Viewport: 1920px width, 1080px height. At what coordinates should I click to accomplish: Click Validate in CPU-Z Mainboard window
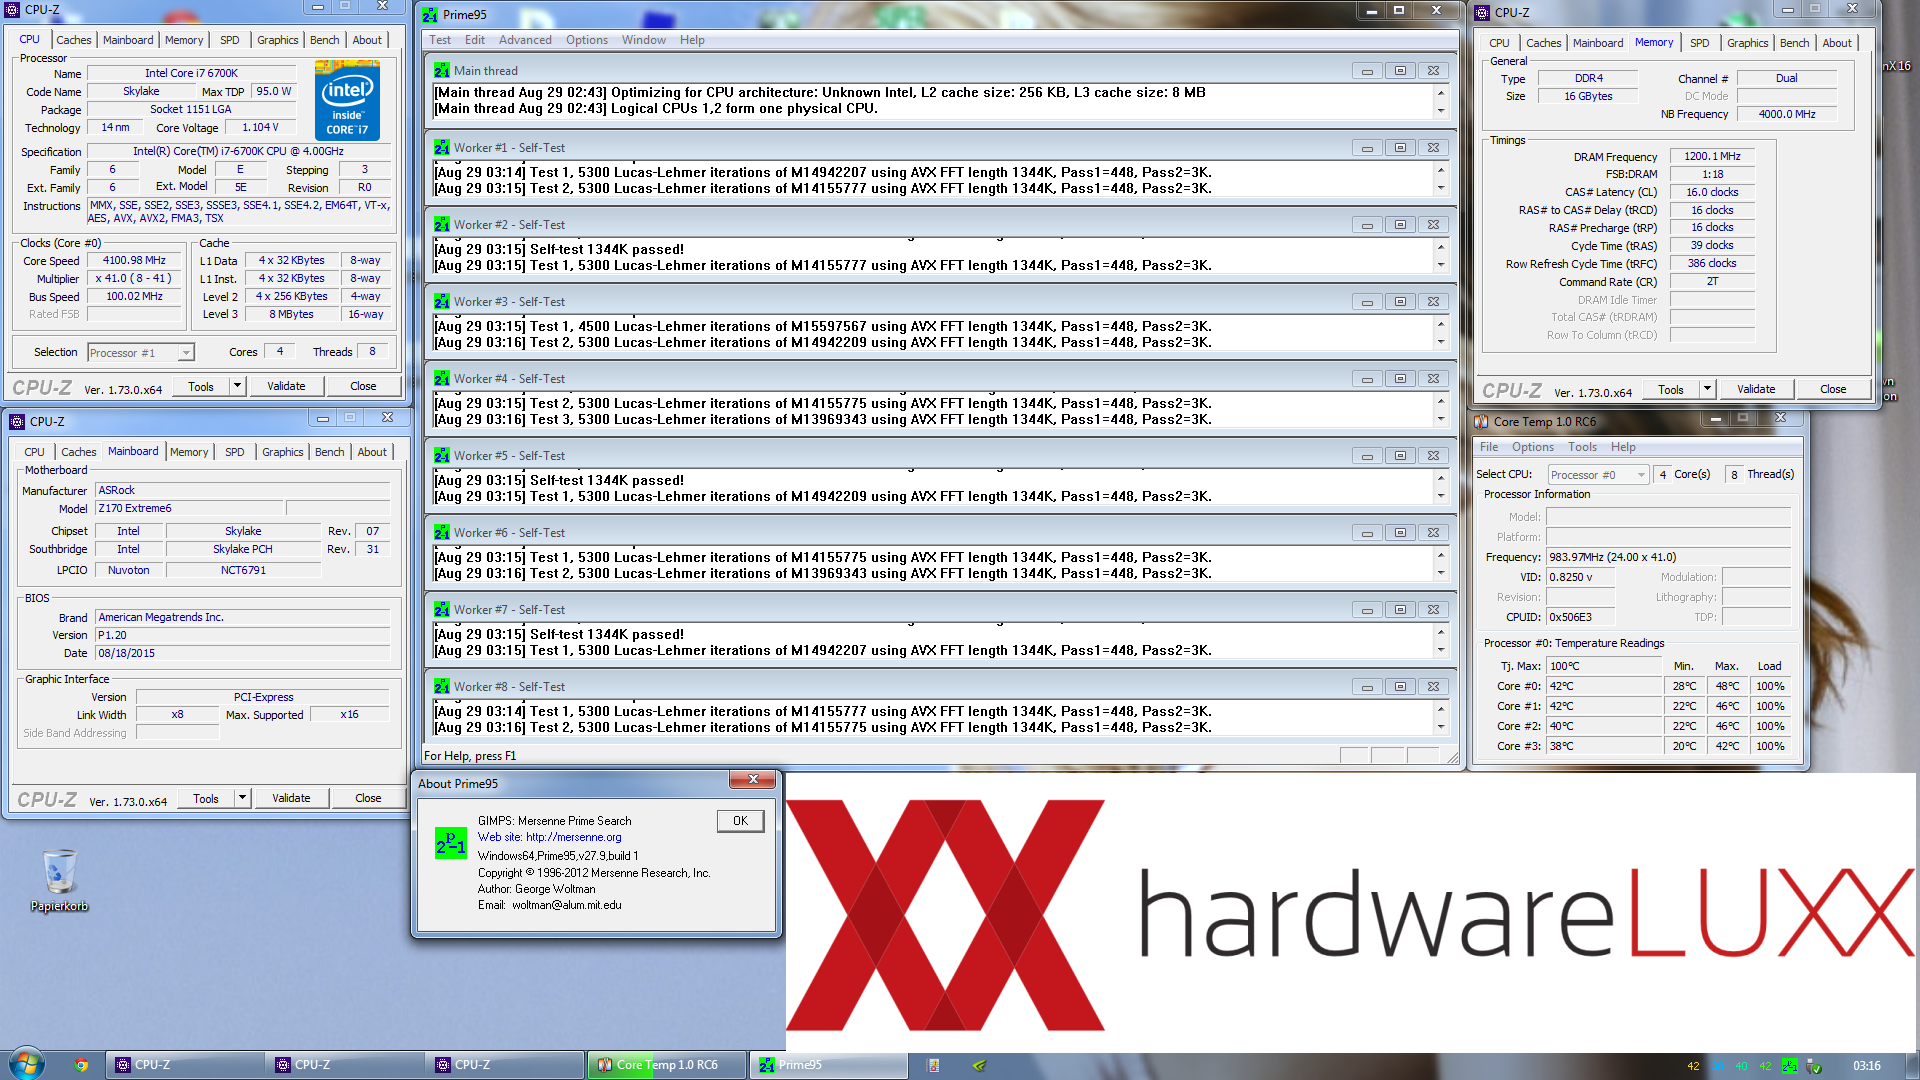(291, 798)
